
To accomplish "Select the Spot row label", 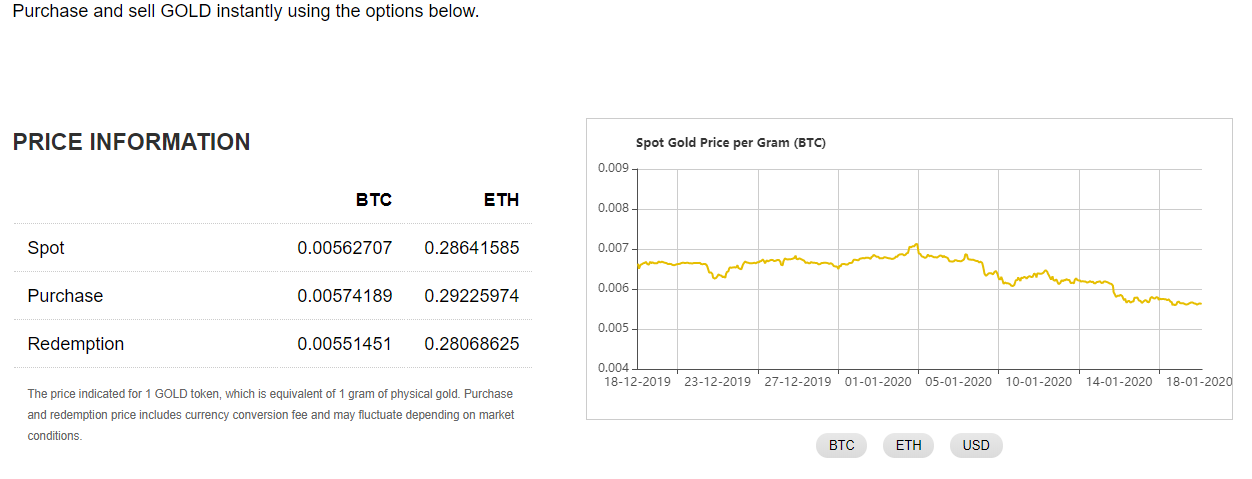I will click(46, 248).
